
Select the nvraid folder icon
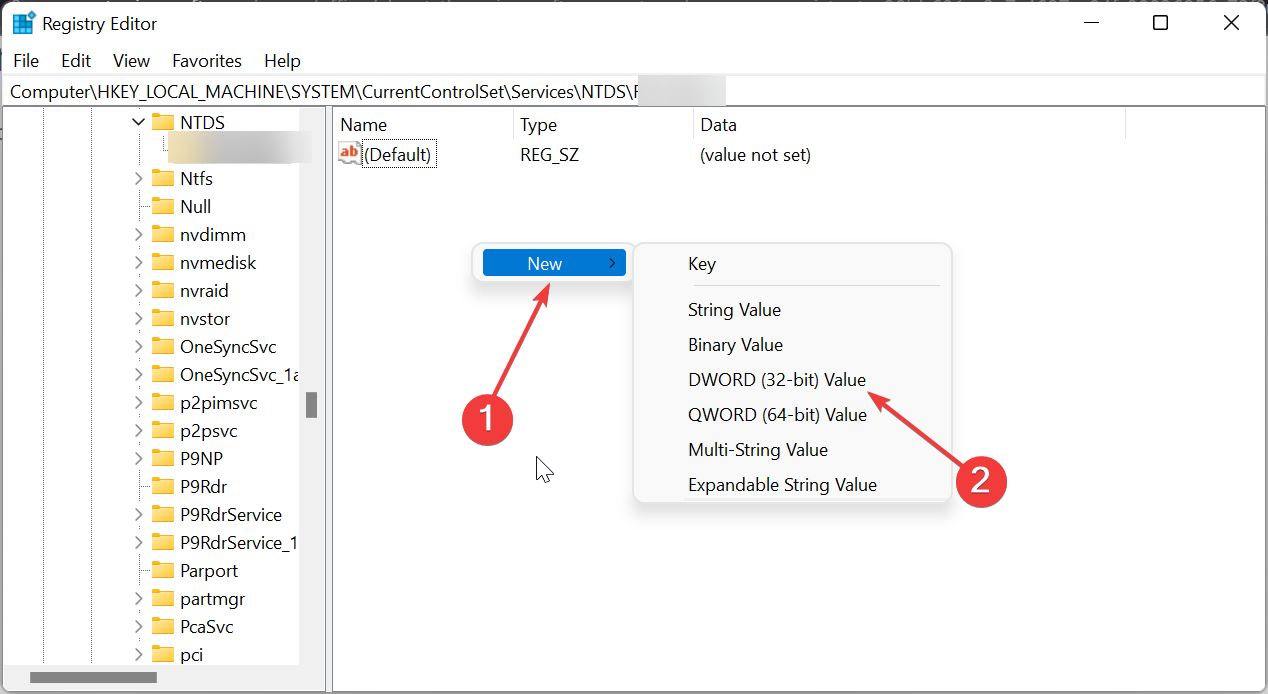click(163, 290)
